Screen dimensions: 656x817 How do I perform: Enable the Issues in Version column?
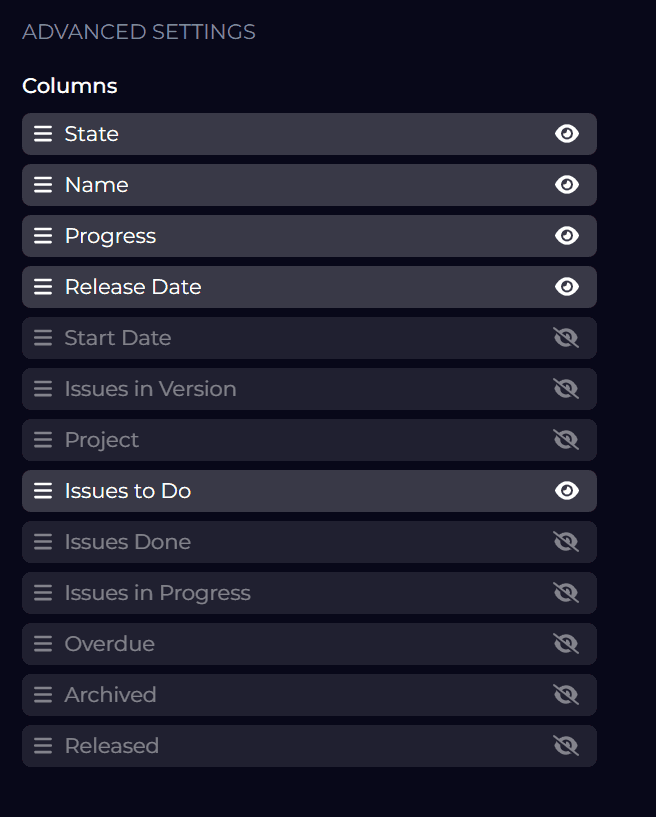(566, 389)
